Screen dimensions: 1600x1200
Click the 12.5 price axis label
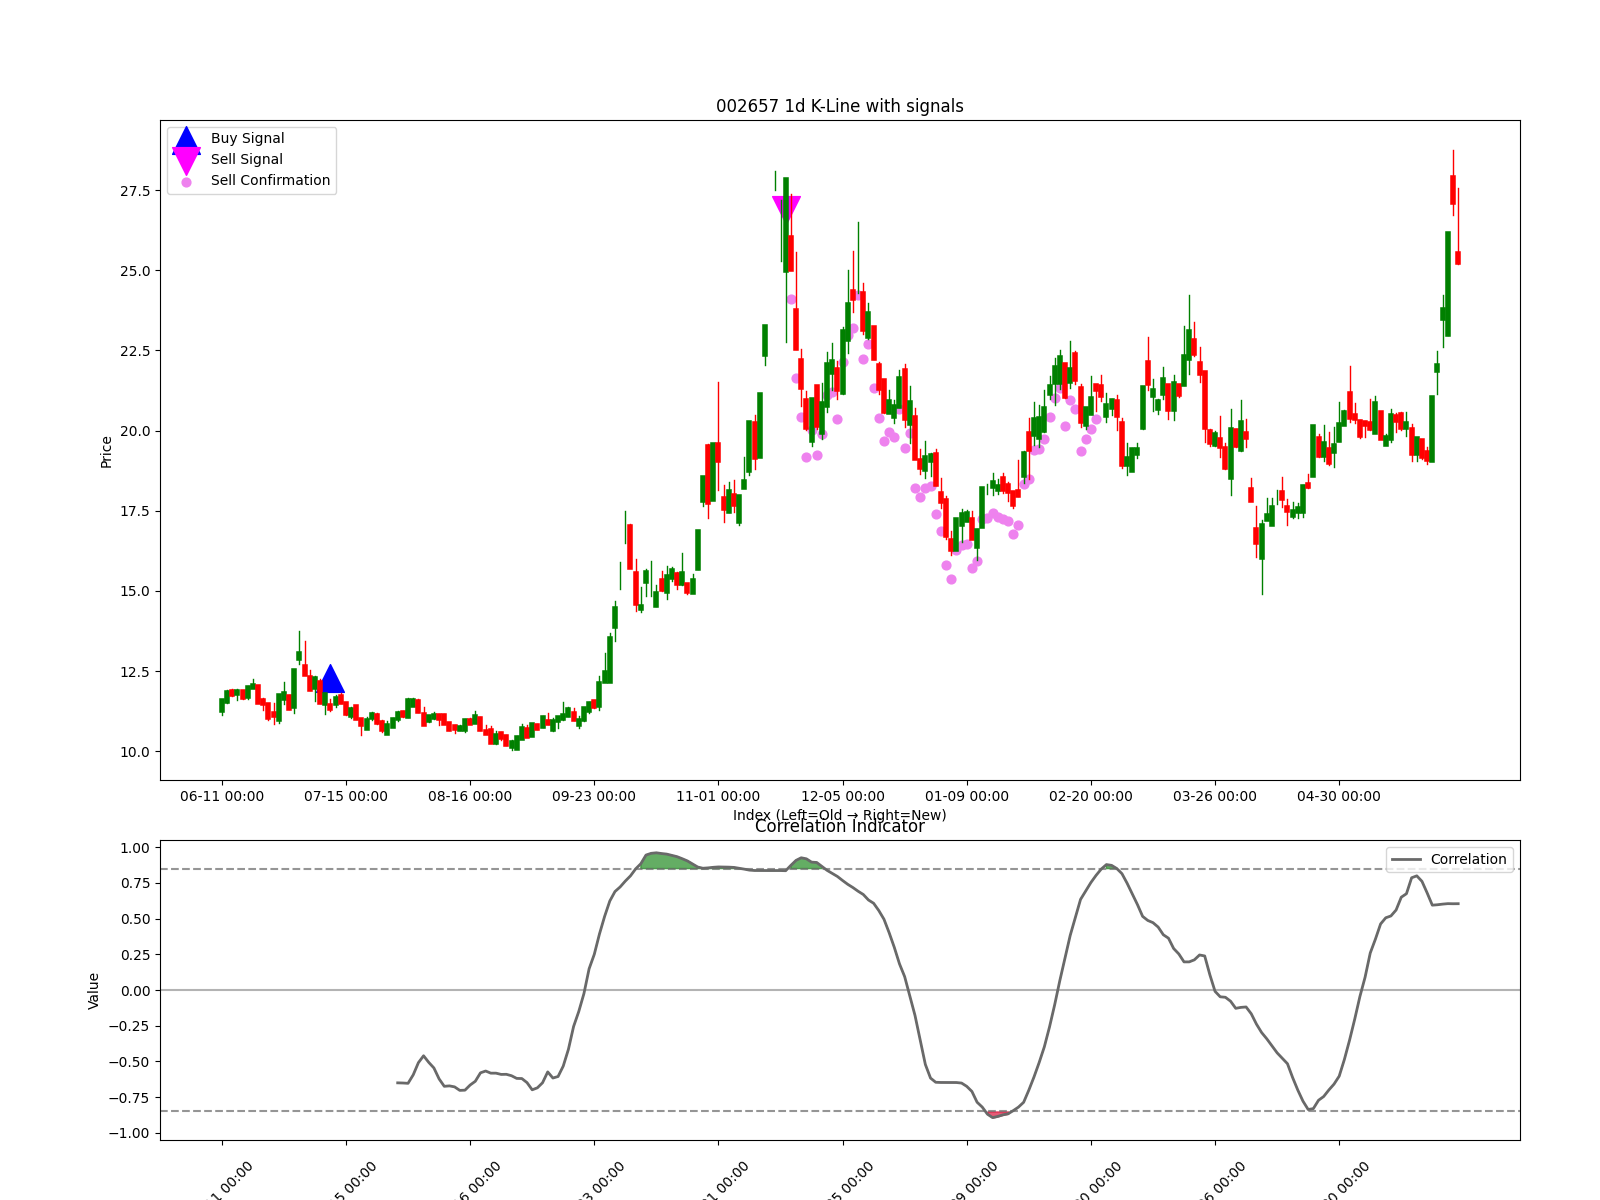click(x=135, y=672)
